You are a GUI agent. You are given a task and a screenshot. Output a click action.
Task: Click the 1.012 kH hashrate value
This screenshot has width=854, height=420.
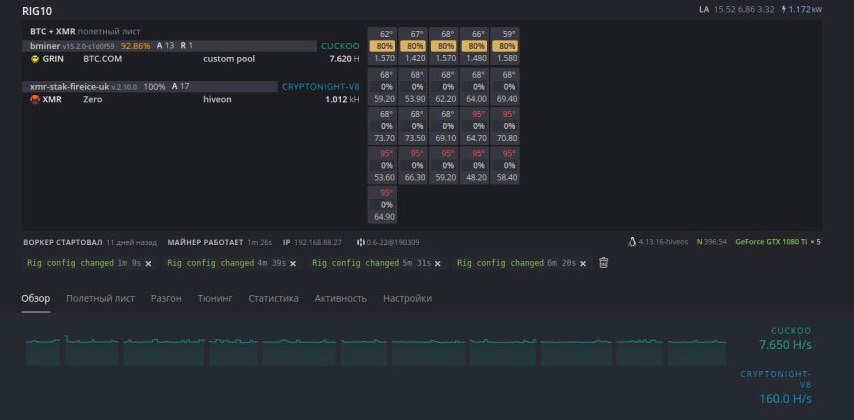(342, 100)
